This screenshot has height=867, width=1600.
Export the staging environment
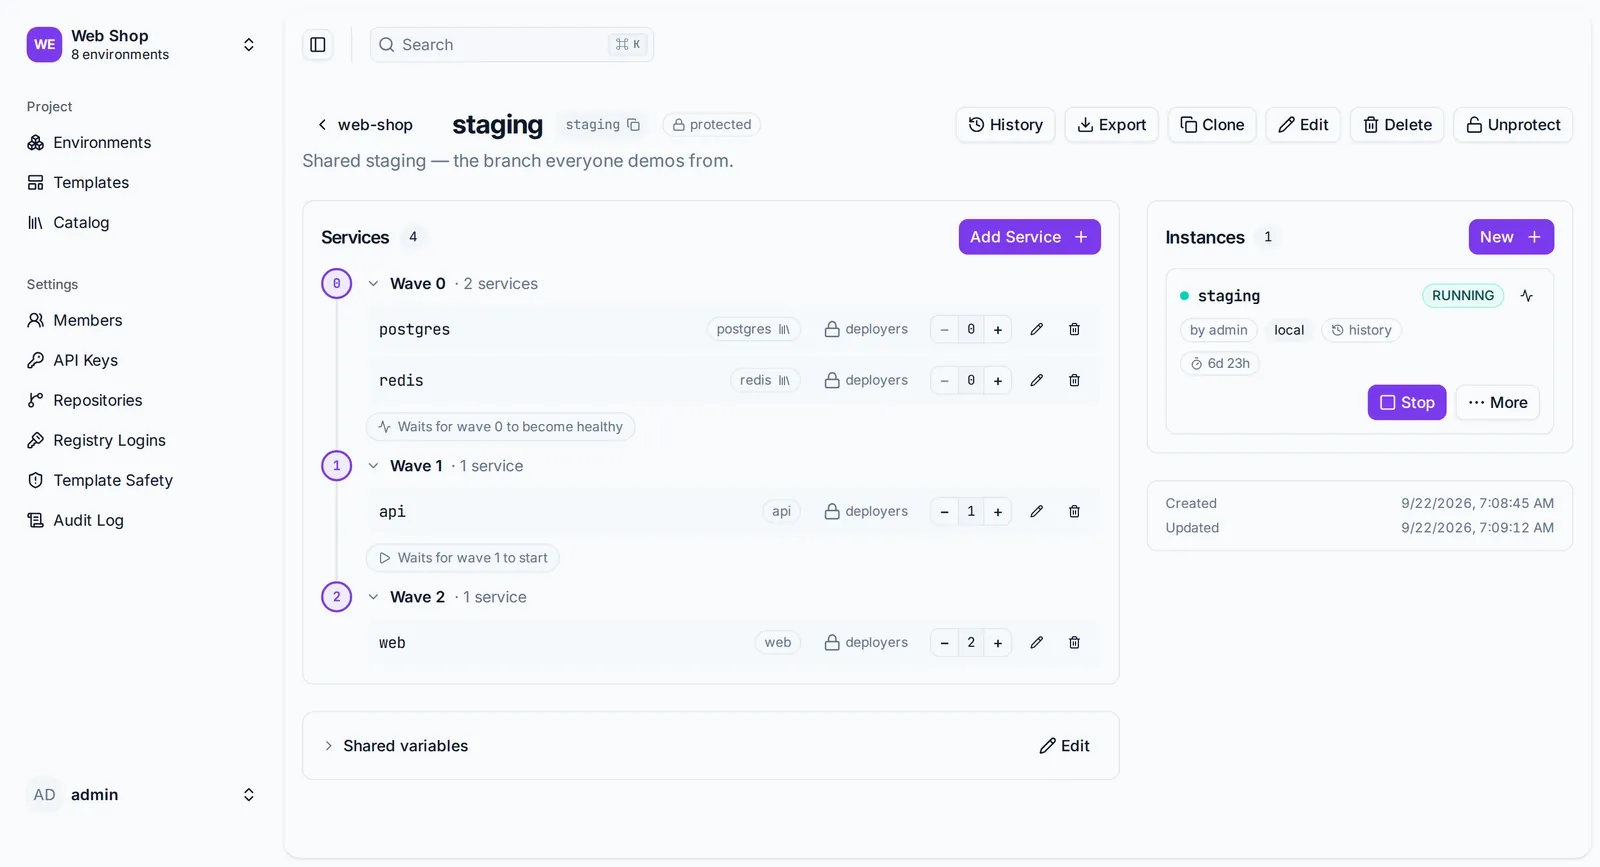[1111, 125]
